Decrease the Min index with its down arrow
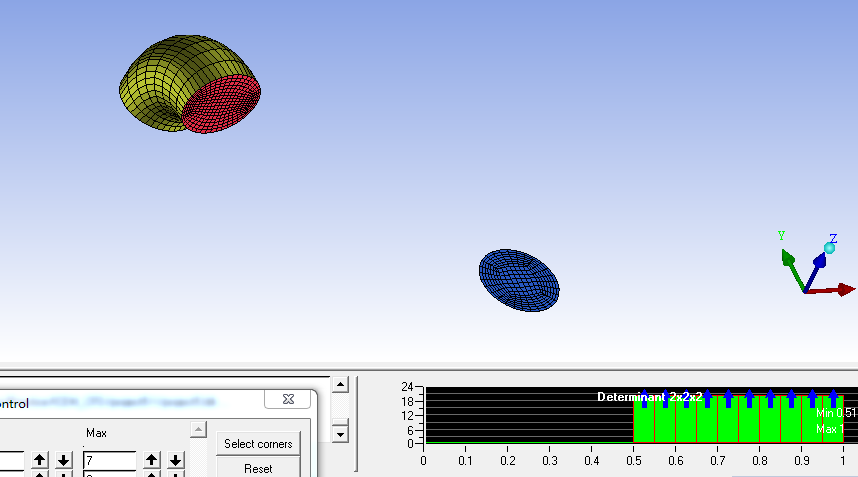 coord(63,460)
